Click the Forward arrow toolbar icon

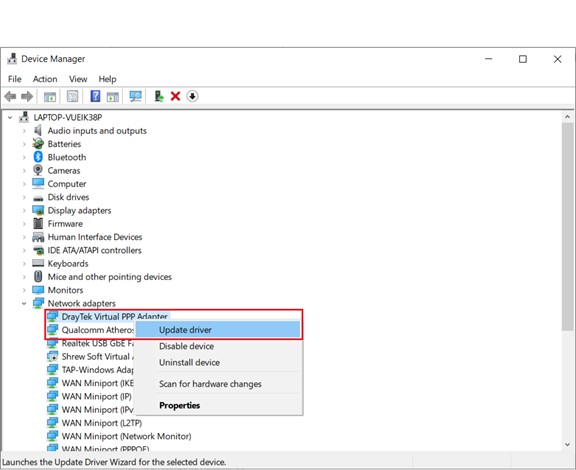[27, 97]
